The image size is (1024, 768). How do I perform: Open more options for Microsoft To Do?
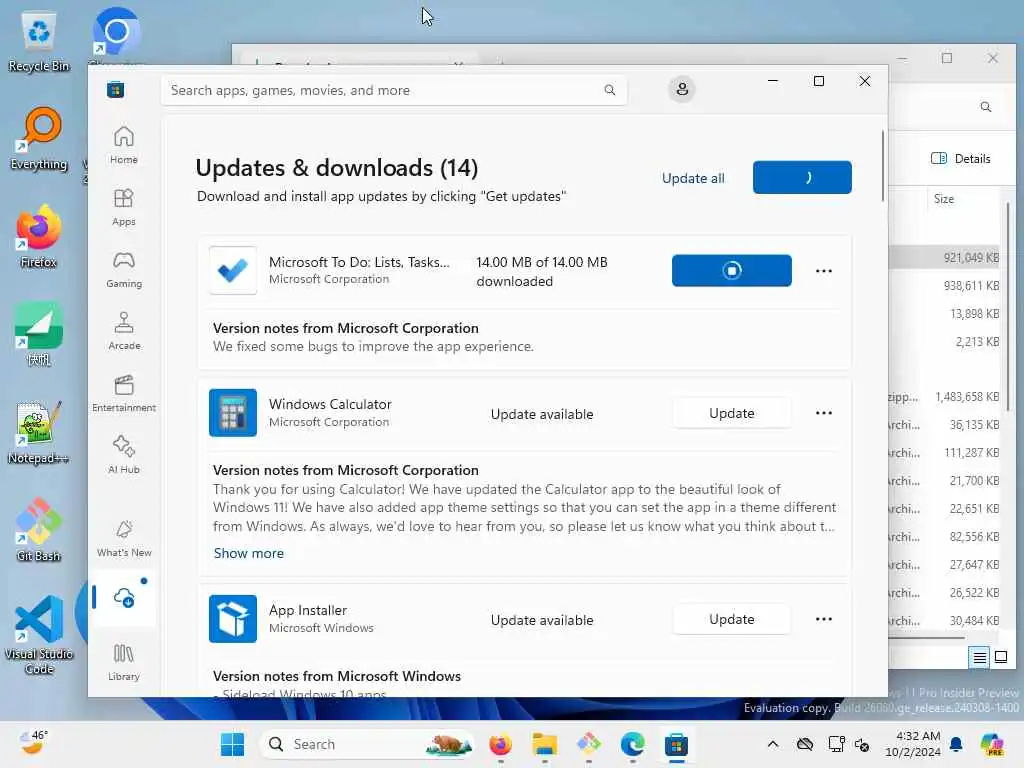(824, 271)
